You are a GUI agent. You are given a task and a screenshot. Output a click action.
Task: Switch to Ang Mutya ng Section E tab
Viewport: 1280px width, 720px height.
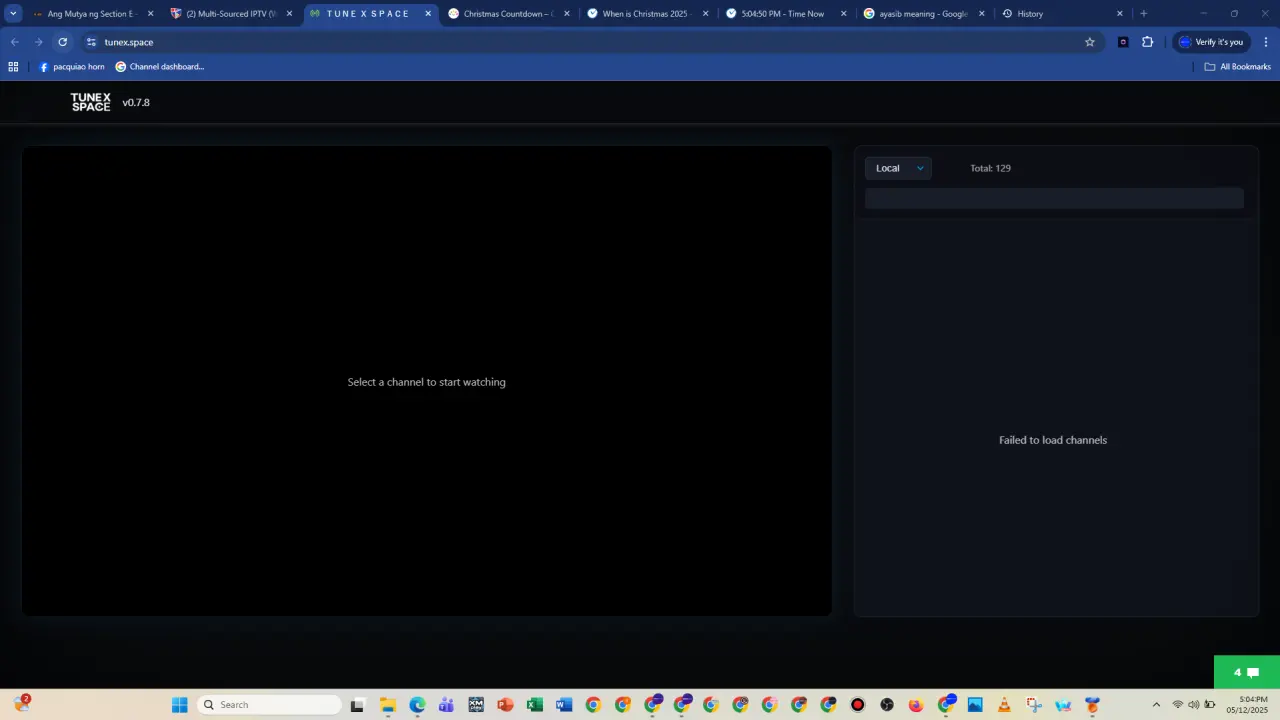(x=92, y=14)
